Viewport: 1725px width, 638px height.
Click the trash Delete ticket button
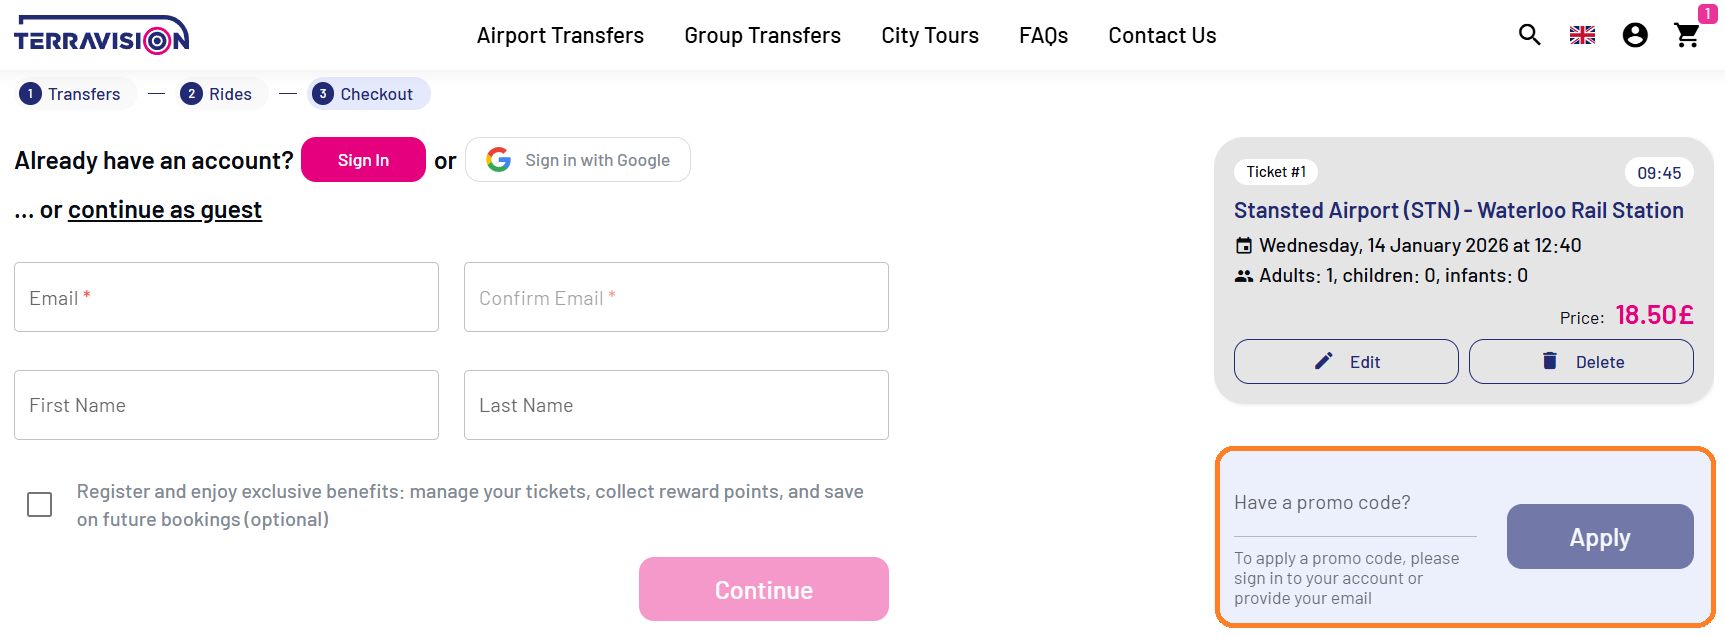click(1580, 362)
